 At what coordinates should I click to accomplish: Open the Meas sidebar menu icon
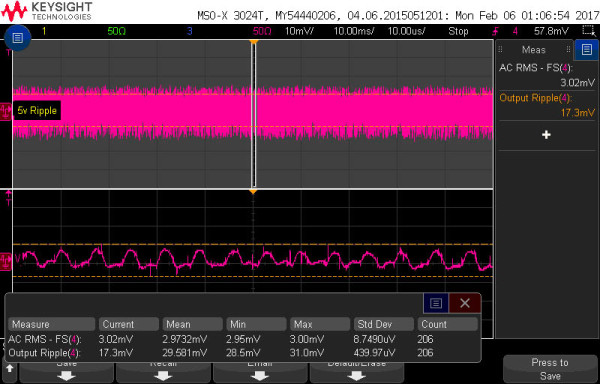tap(587, 49)
